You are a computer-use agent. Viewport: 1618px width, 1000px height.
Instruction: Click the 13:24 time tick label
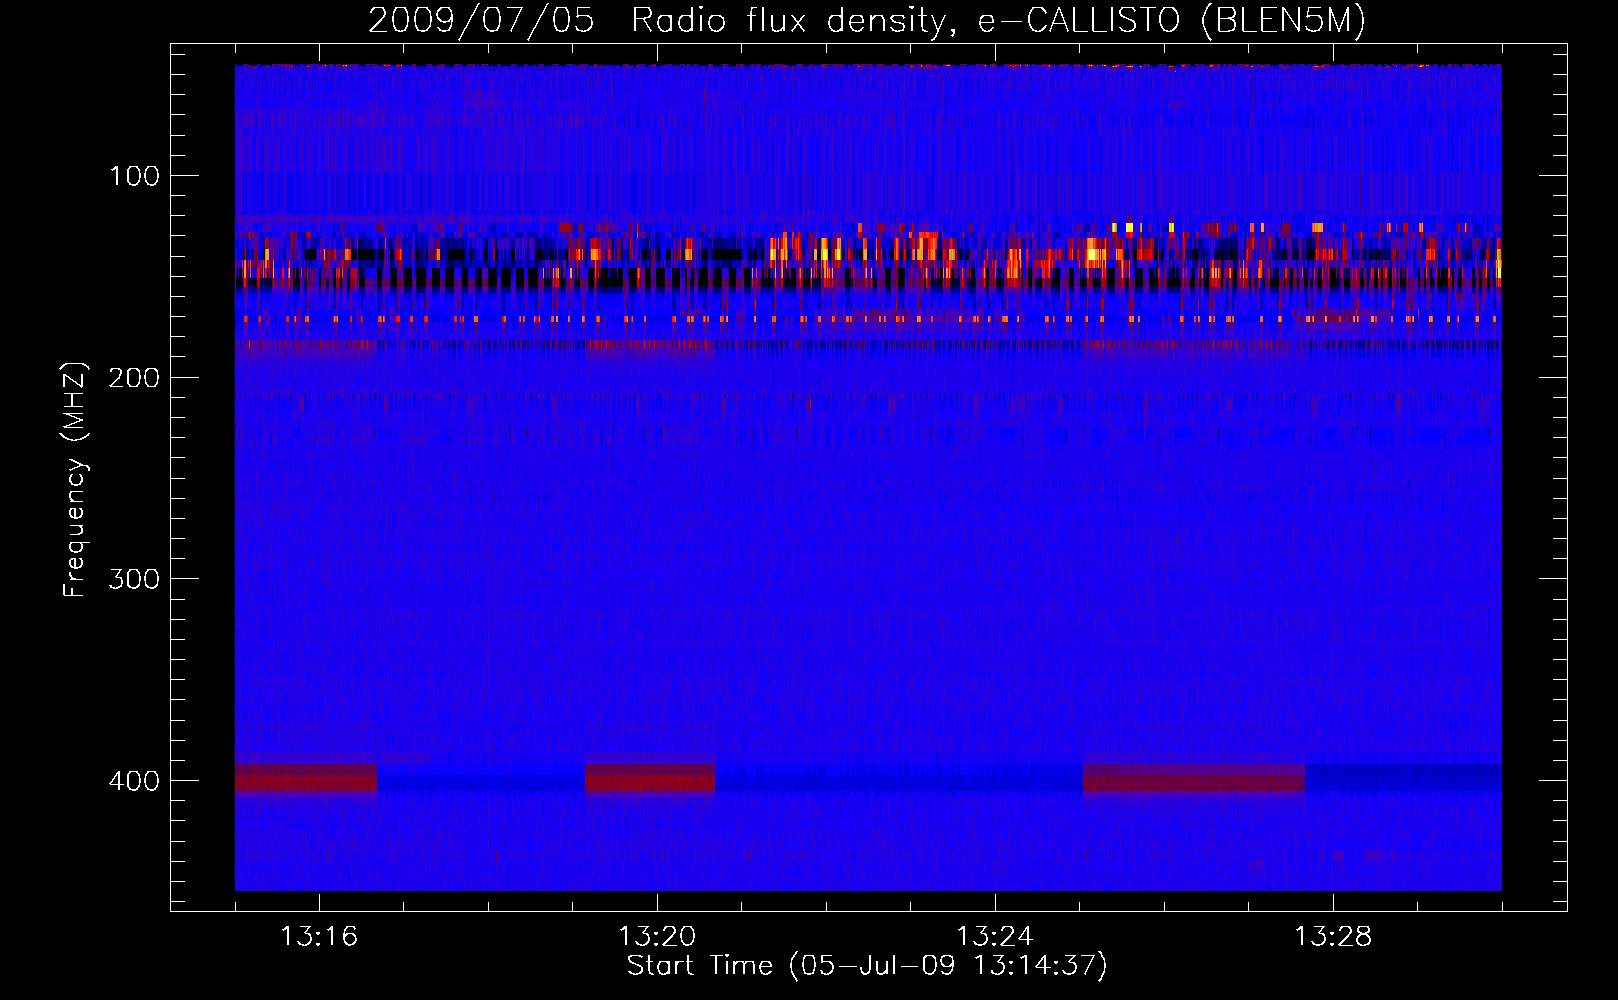(x=995, y=937)
